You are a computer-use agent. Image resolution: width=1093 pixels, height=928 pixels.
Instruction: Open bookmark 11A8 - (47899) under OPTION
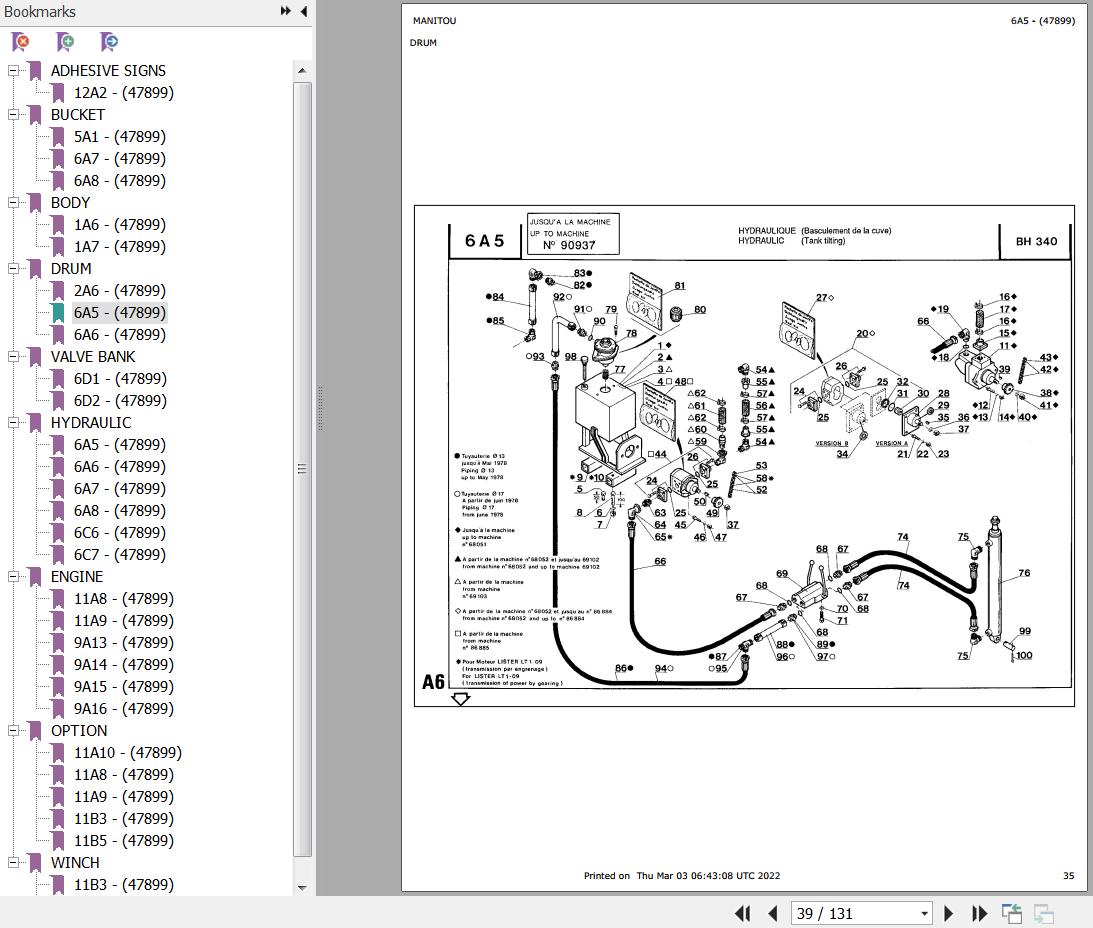click(123, 775)
